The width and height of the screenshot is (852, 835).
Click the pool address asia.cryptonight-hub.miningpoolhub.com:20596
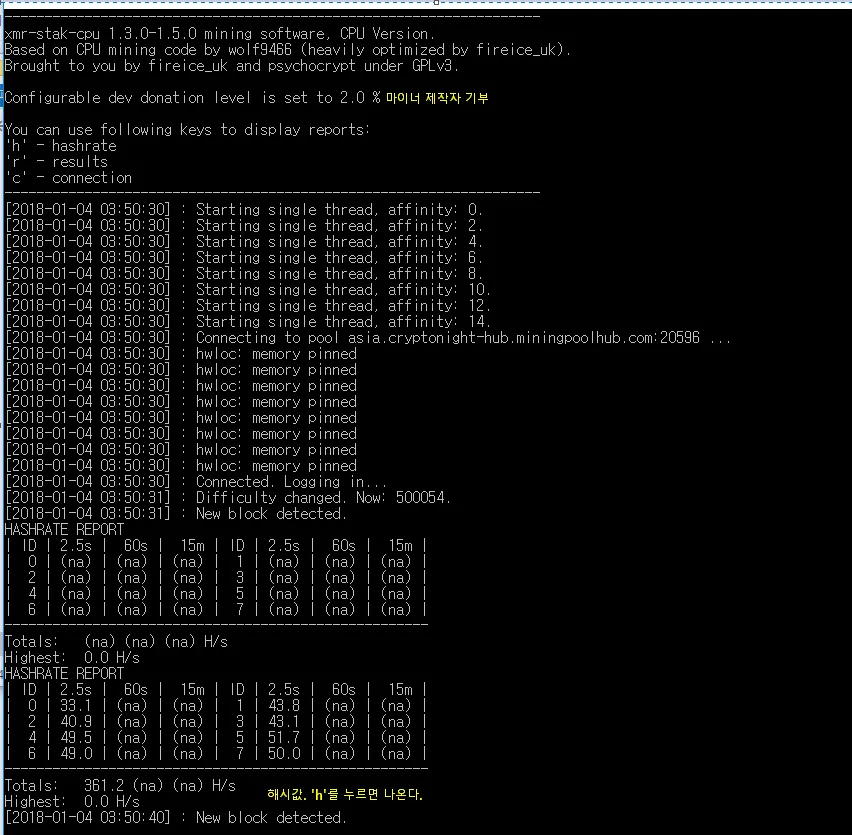click(x=524, y=338)
